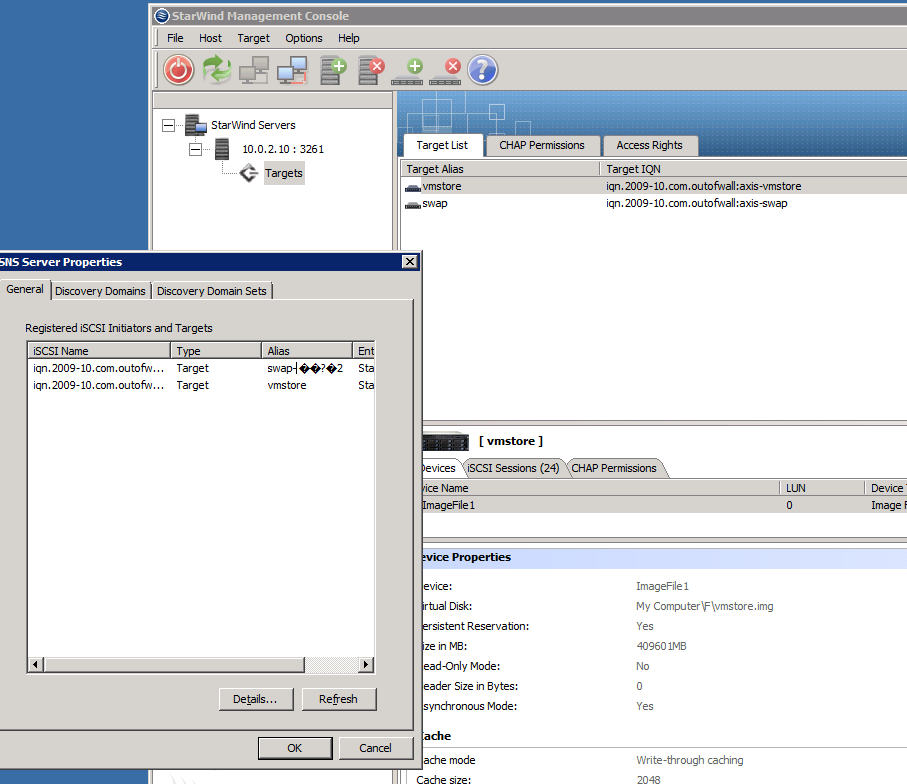This screenshot has width=907, height=784.
Task: Click the add target green plus icon
Action: coord(407,72)
